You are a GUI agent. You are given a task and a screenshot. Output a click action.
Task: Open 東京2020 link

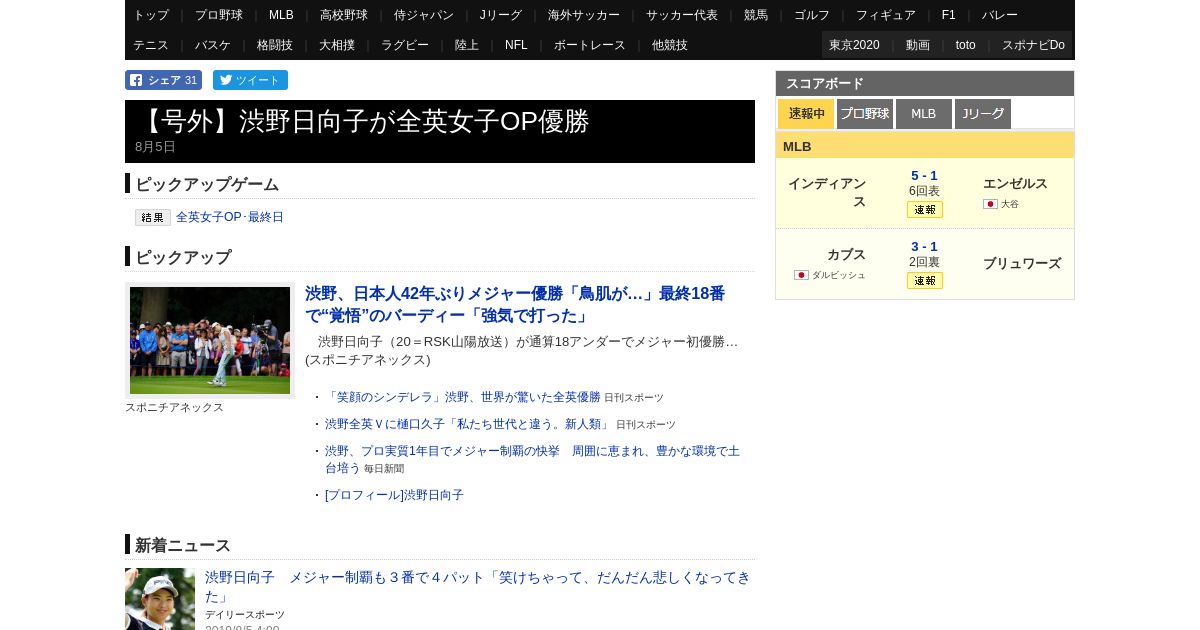point(854,45)
